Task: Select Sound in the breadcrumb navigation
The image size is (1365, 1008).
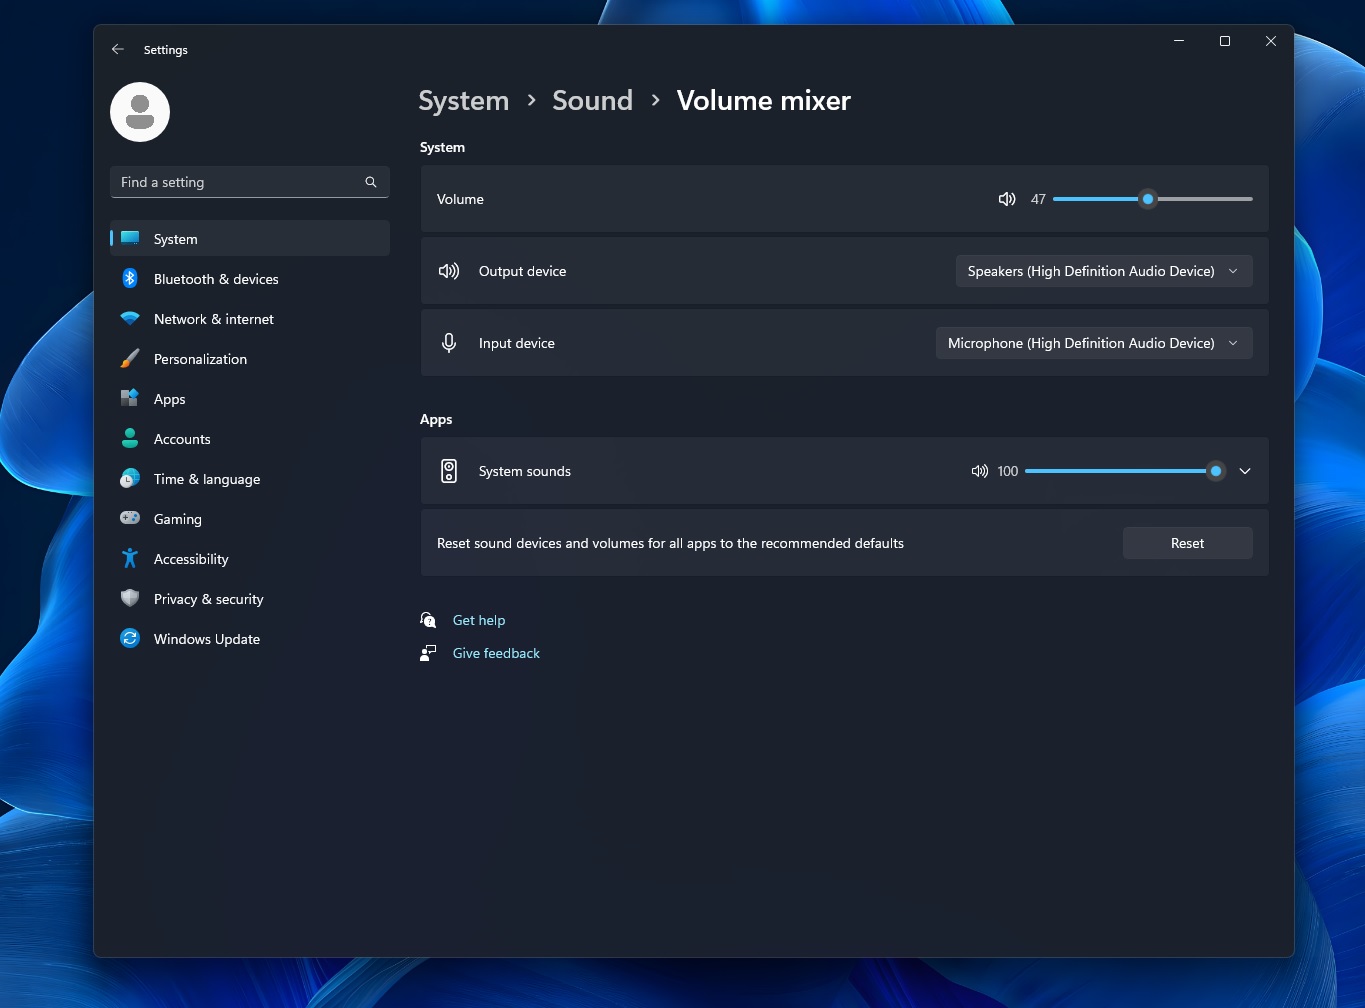Action: point(592,100)
